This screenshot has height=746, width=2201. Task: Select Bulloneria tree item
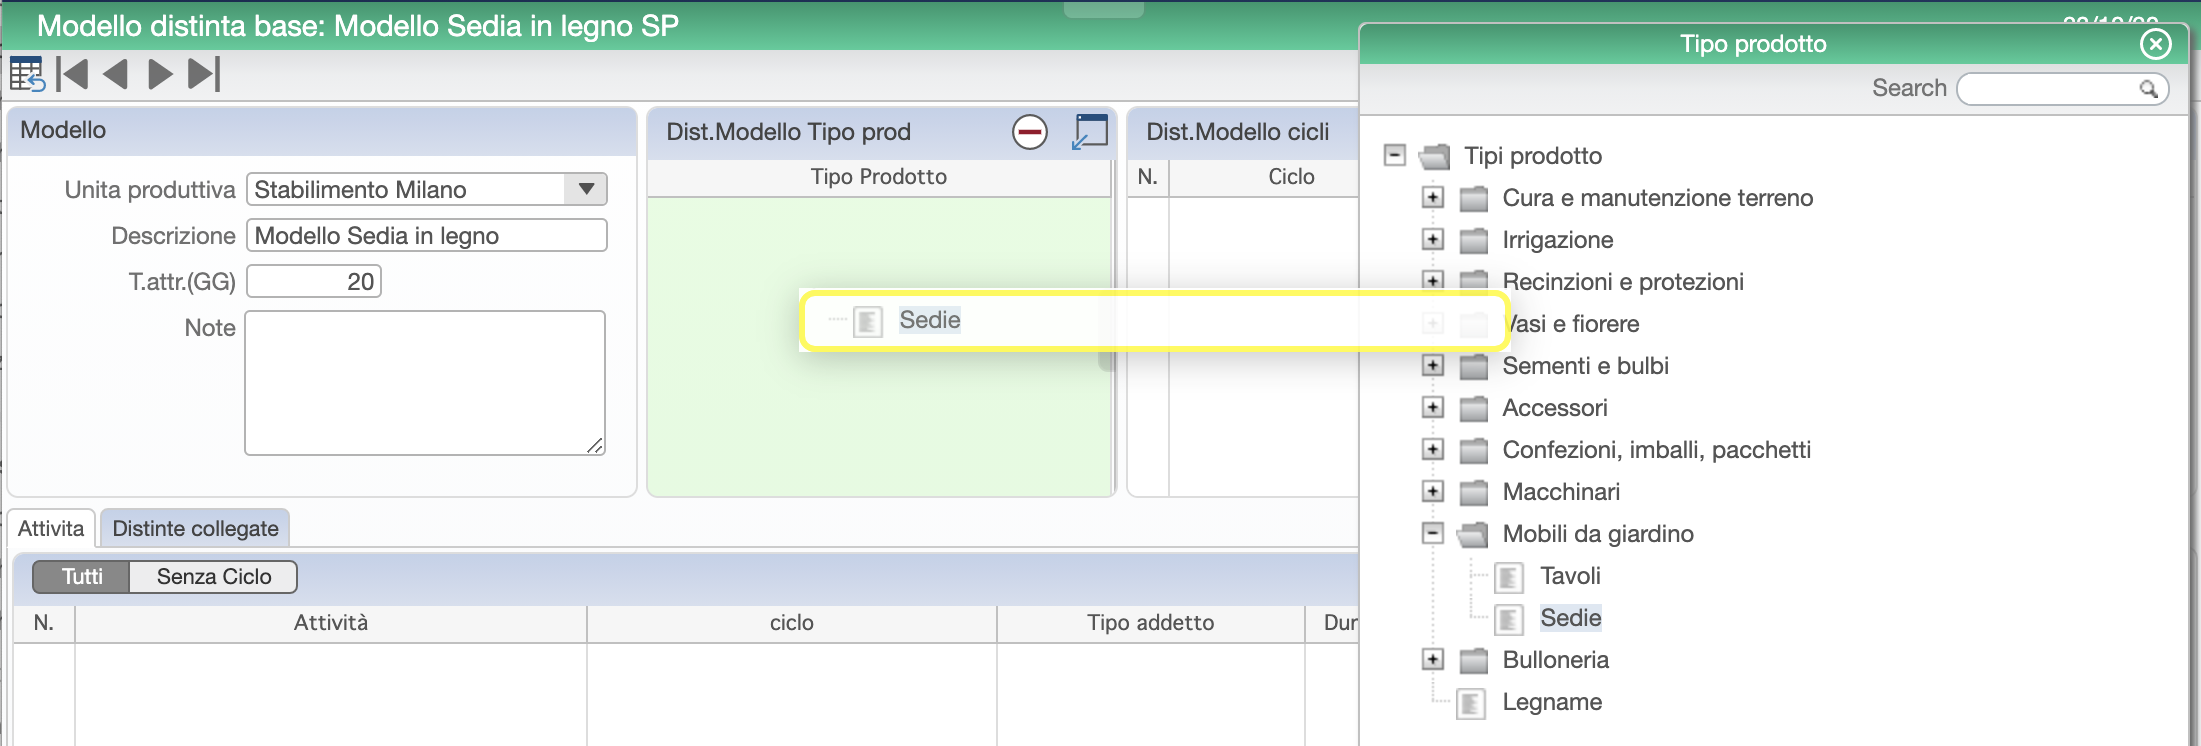point(1555,660)
